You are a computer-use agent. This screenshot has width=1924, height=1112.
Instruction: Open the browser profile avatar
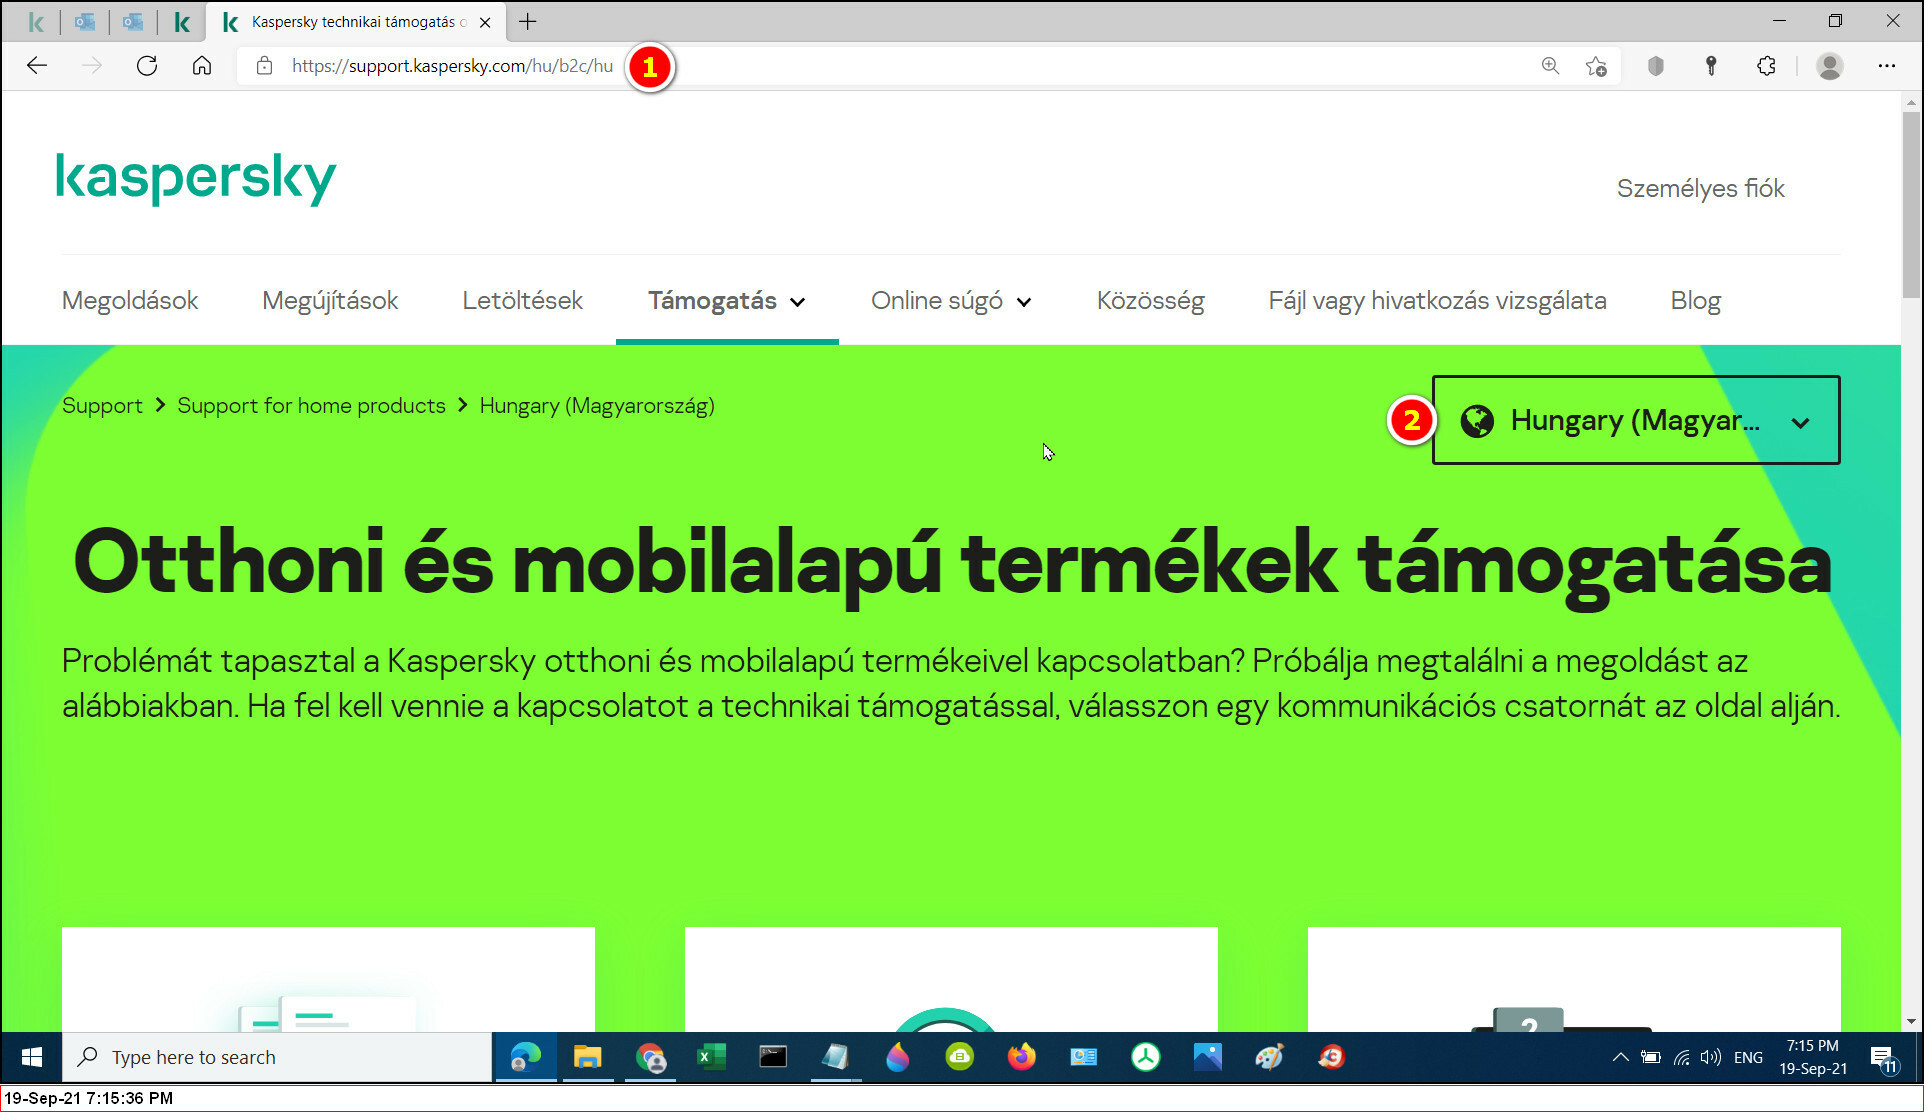click(1830, 66)
